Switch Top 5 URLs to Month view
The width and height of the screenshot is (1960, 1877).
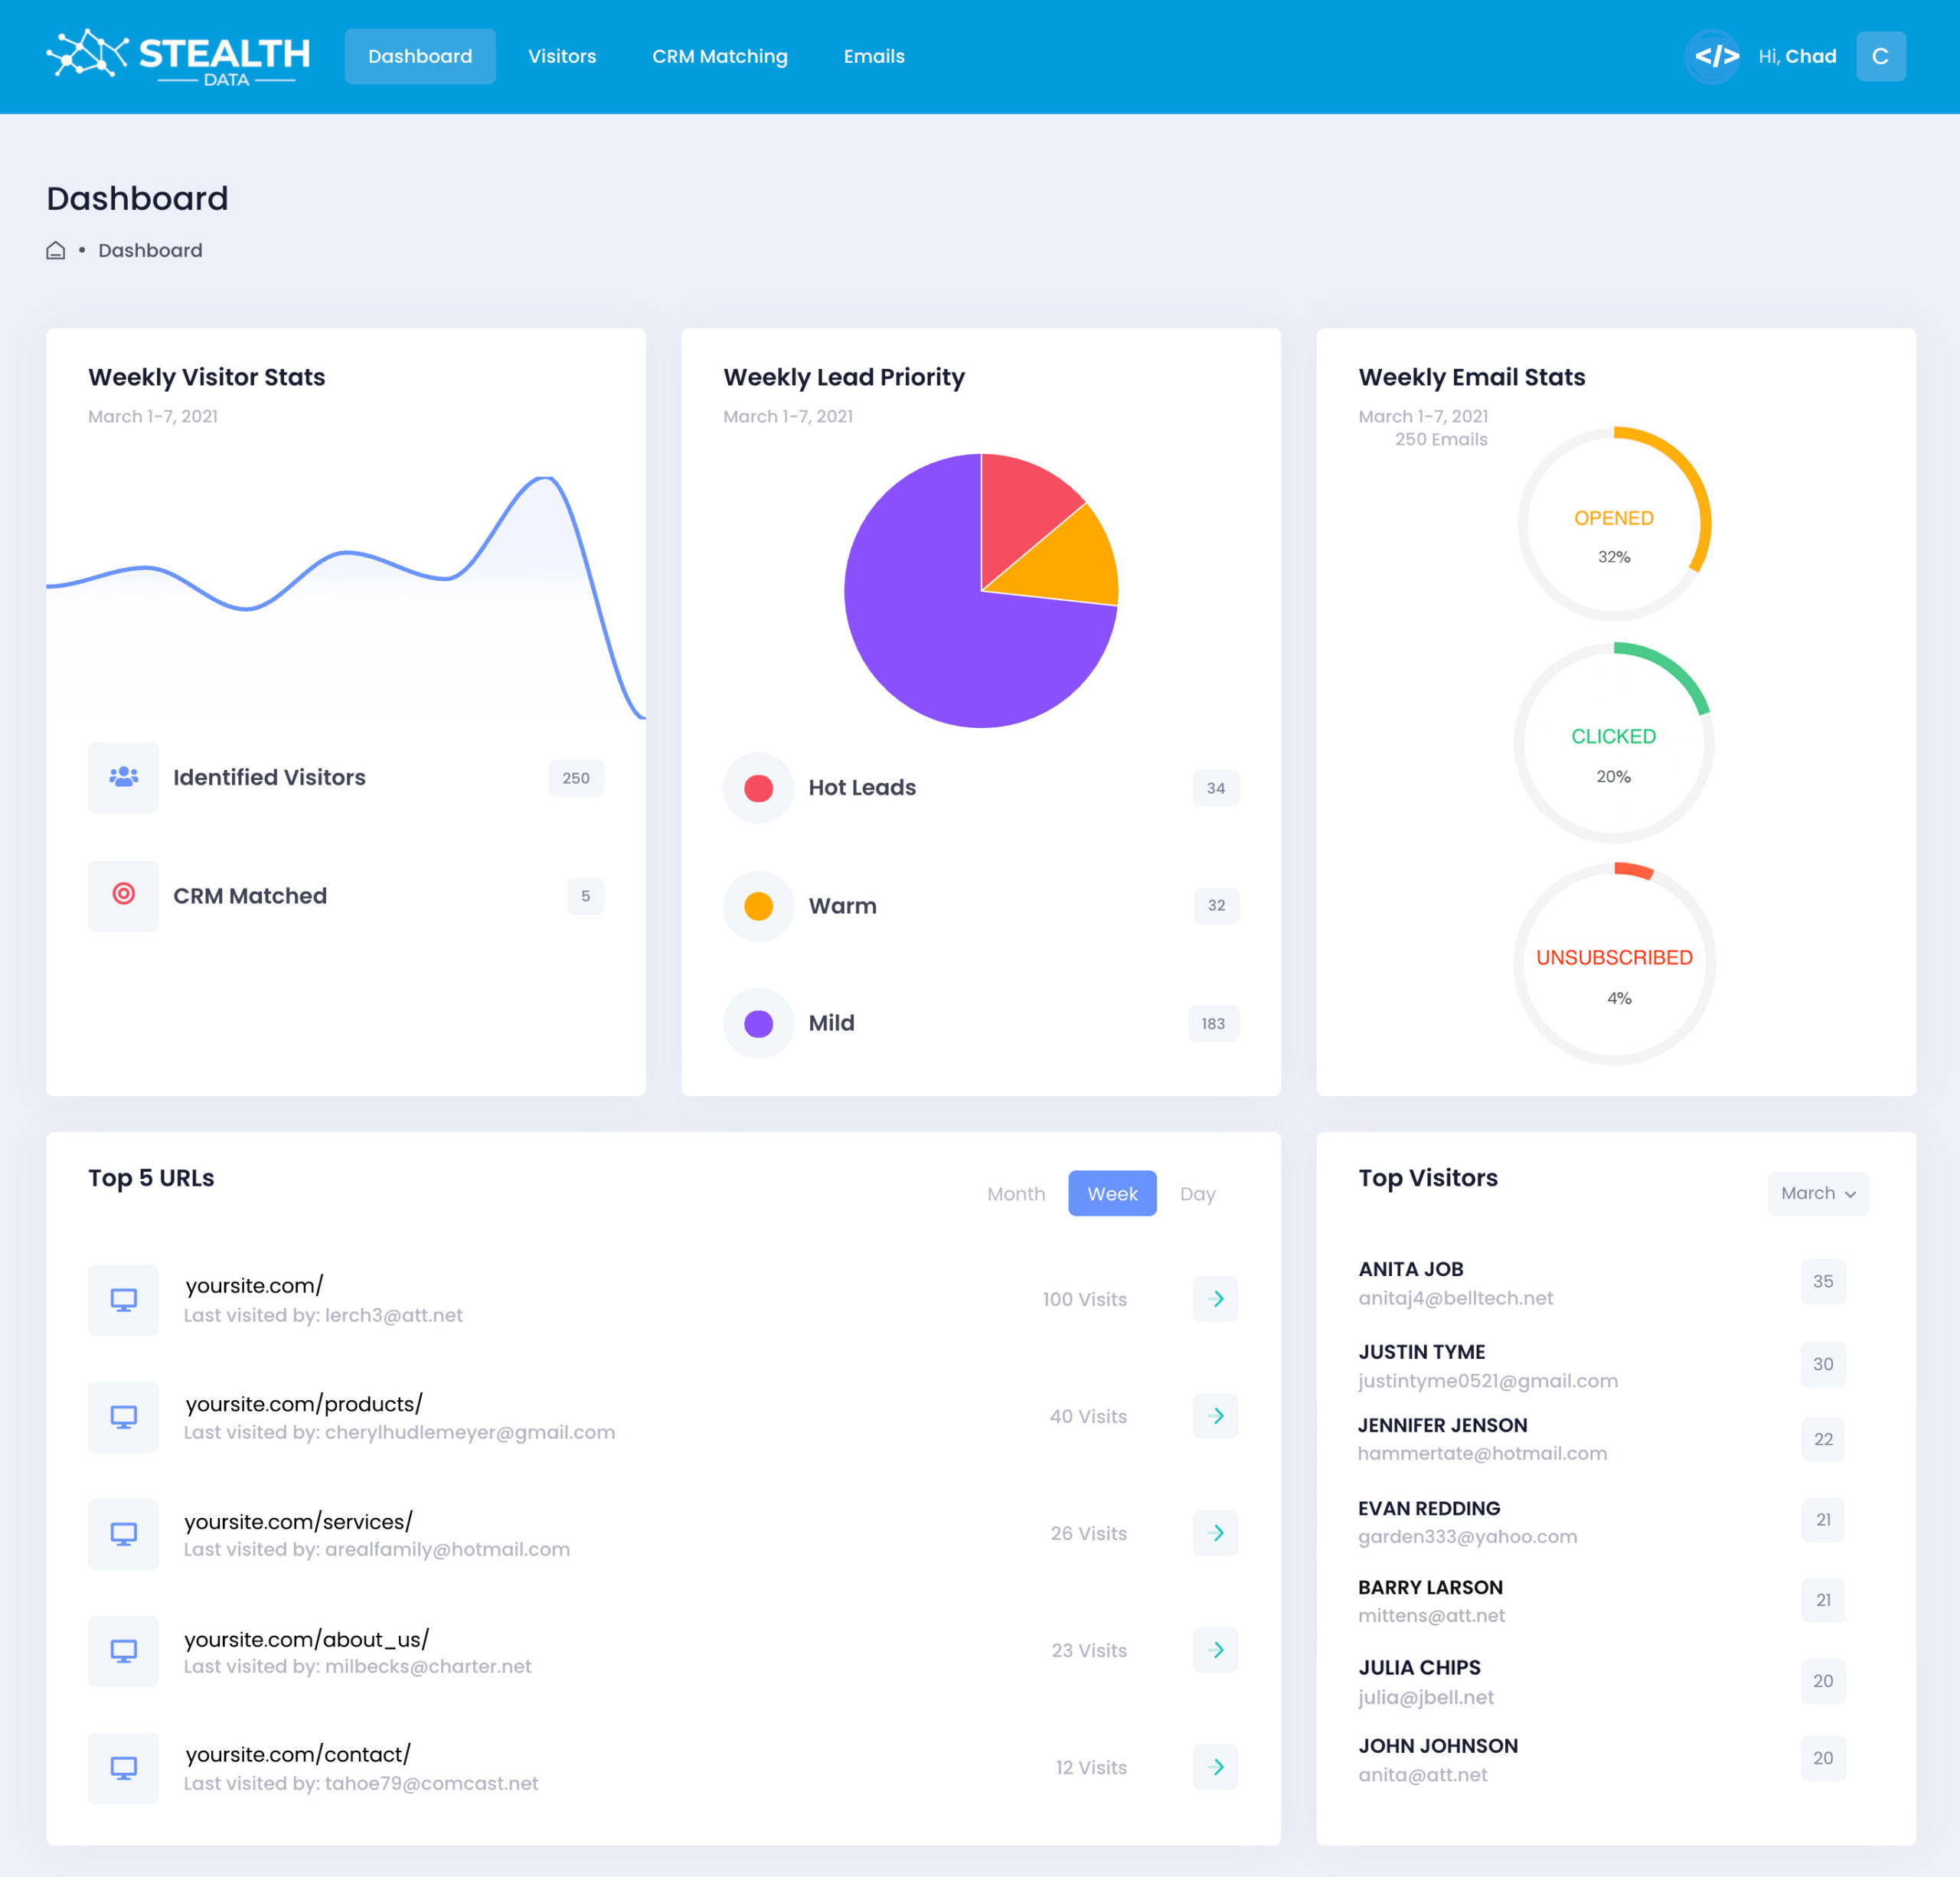1015,1193
